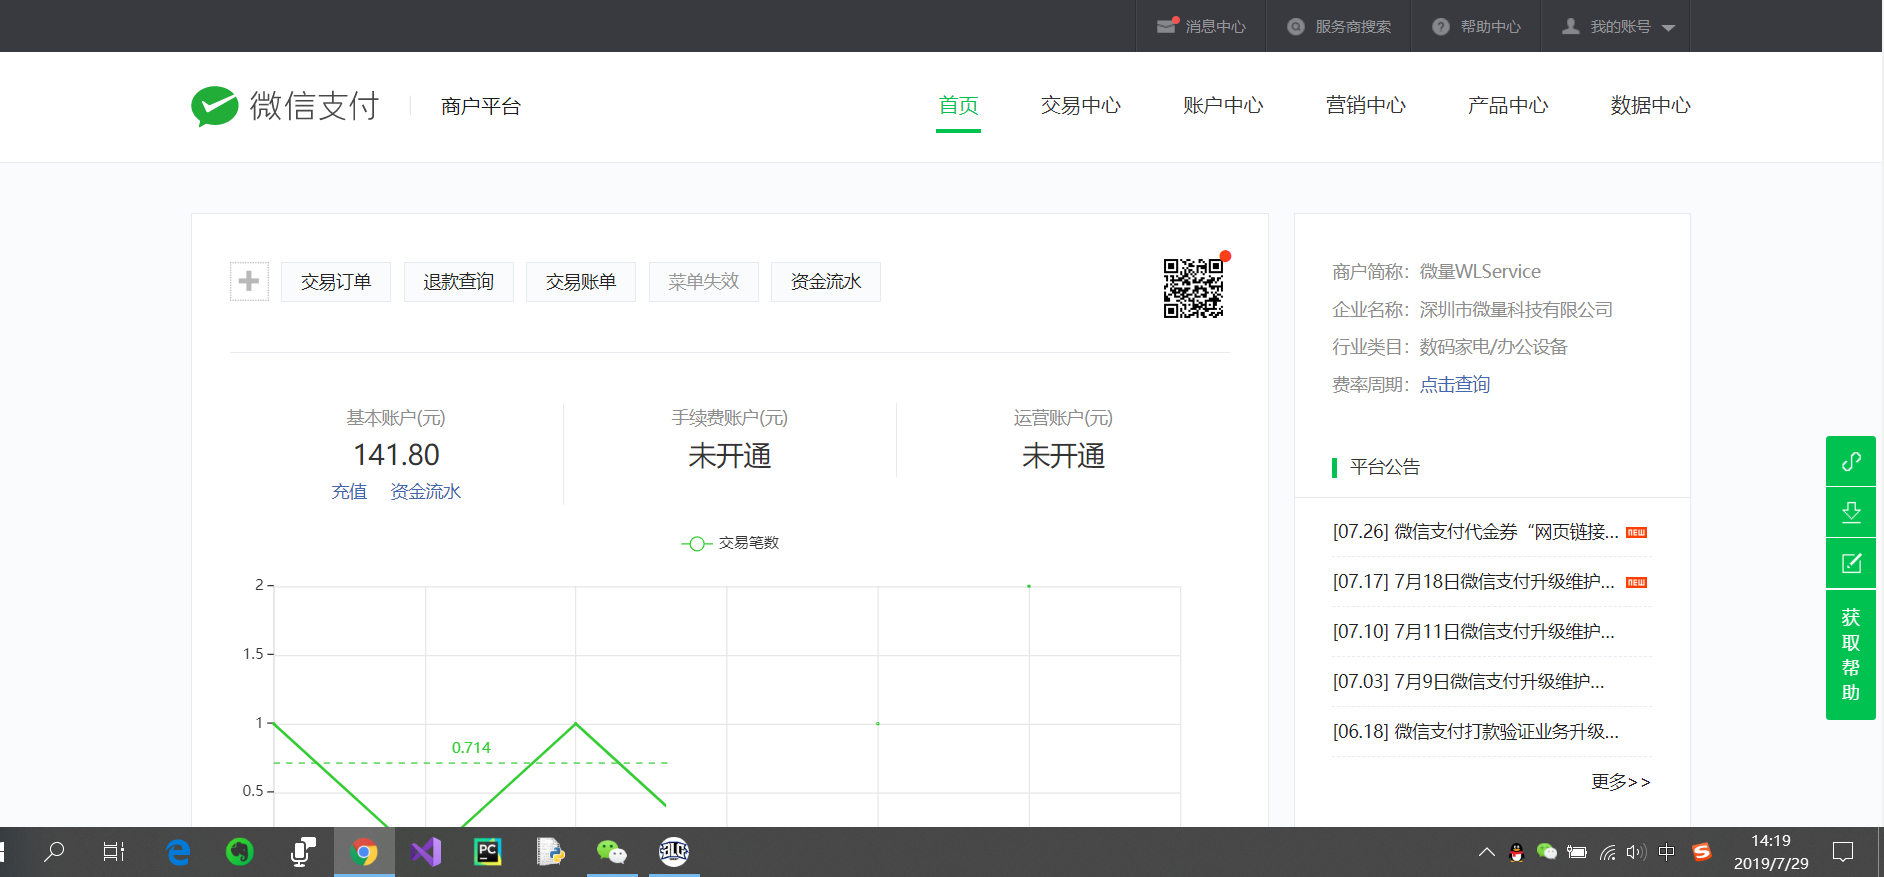Open the 07.17 7月18日 upgrade maintenance announcement
The height and width of the screenshot is (877, 1884).
tap(1474, 582)
